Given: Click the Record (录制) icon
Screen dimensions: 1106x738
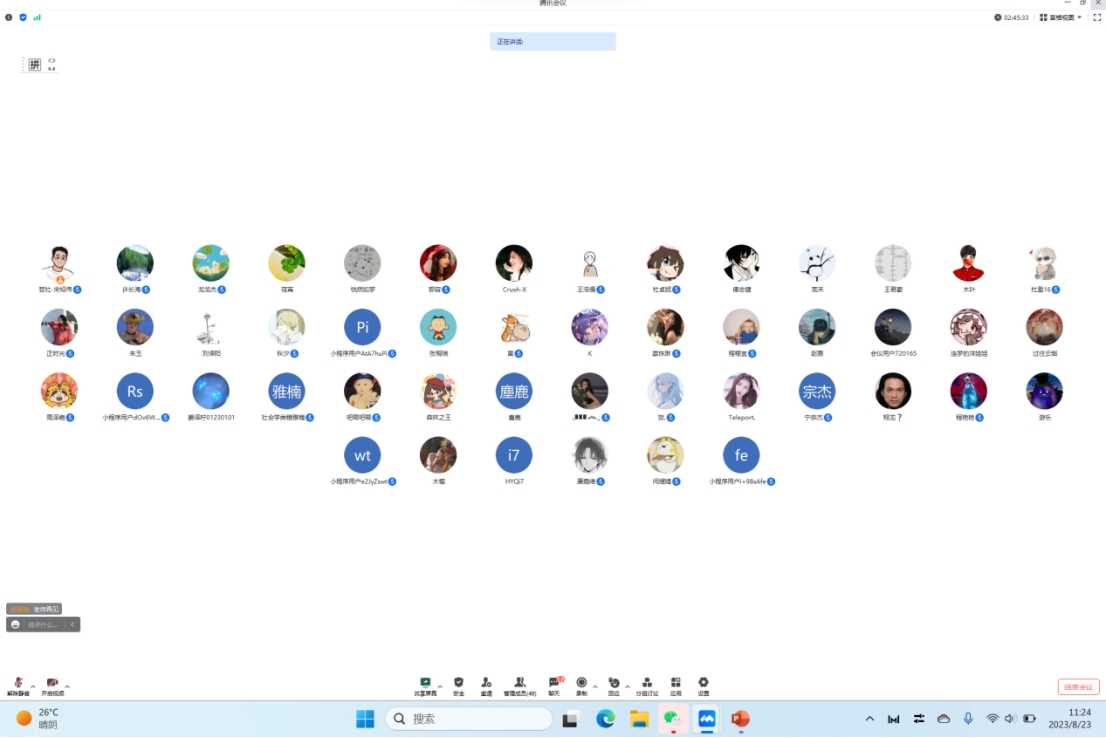Looking at the screenshot, I should [x=581, y=684].
